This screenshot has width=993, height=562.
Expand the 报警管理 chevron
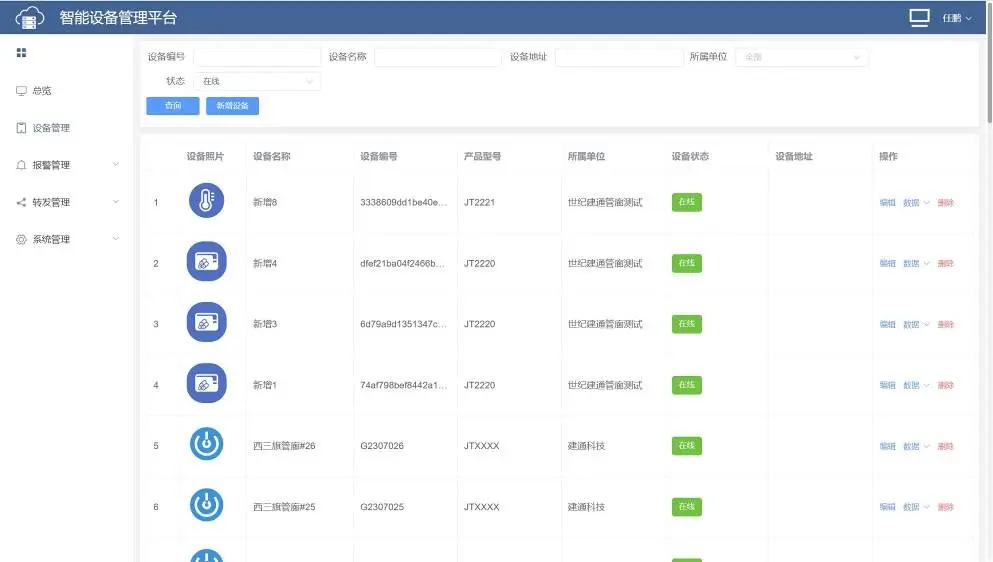click(116, 165)
